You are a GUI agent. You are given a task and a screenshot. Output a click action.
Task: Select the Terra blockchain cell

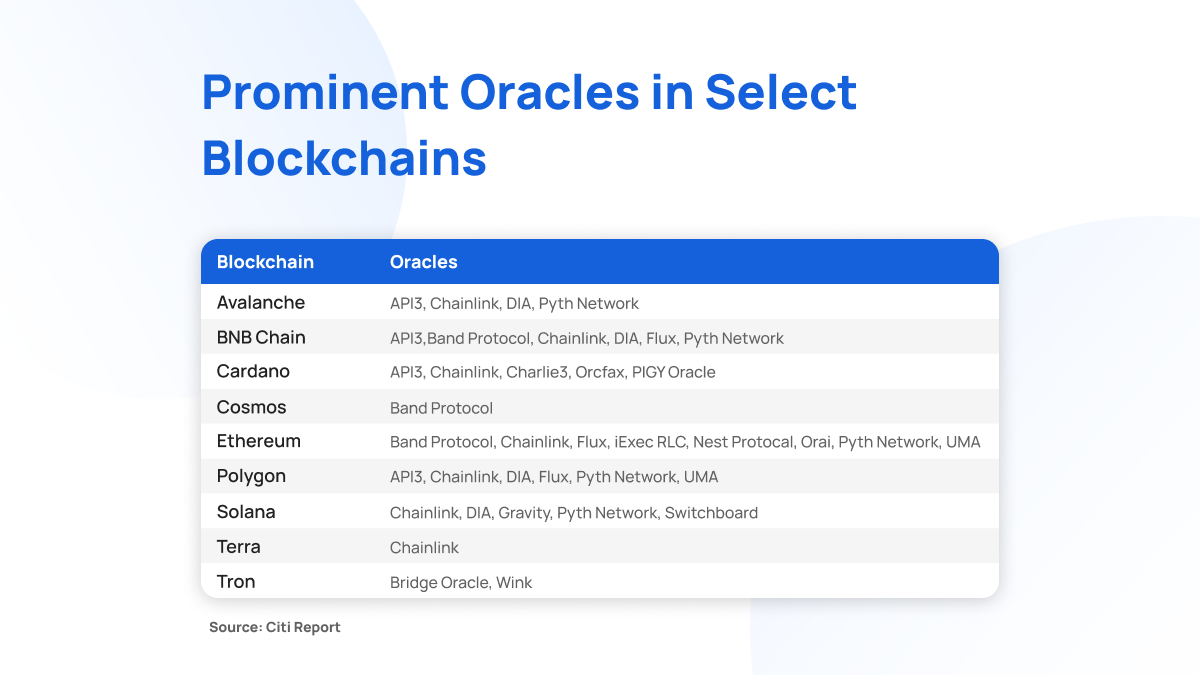click(x=238, y=547)
